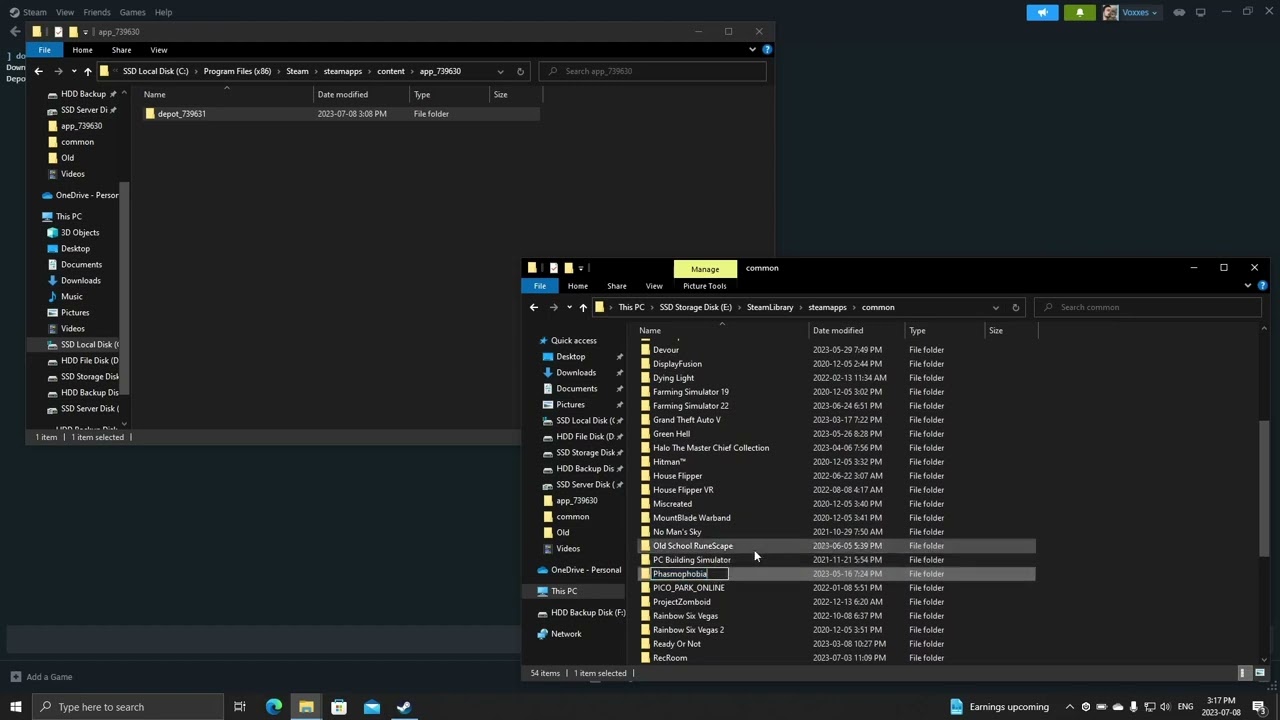Select the depot_739631 folder
This screenshot has height=720, width=1280.
181,114
